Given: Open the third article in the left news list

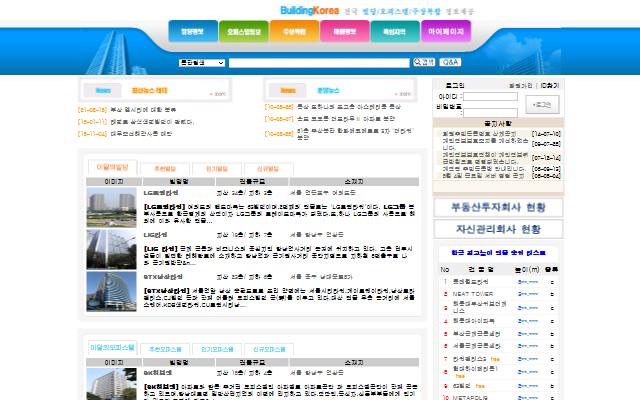Looking at the screenshot, I should tap(141, 134).
